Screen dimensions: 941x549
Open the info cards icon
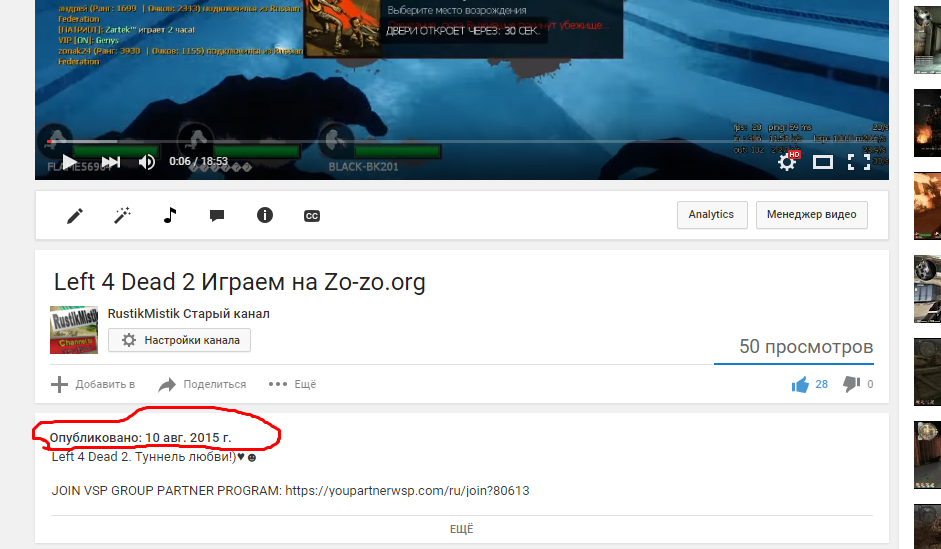click(x=265, y=215)
